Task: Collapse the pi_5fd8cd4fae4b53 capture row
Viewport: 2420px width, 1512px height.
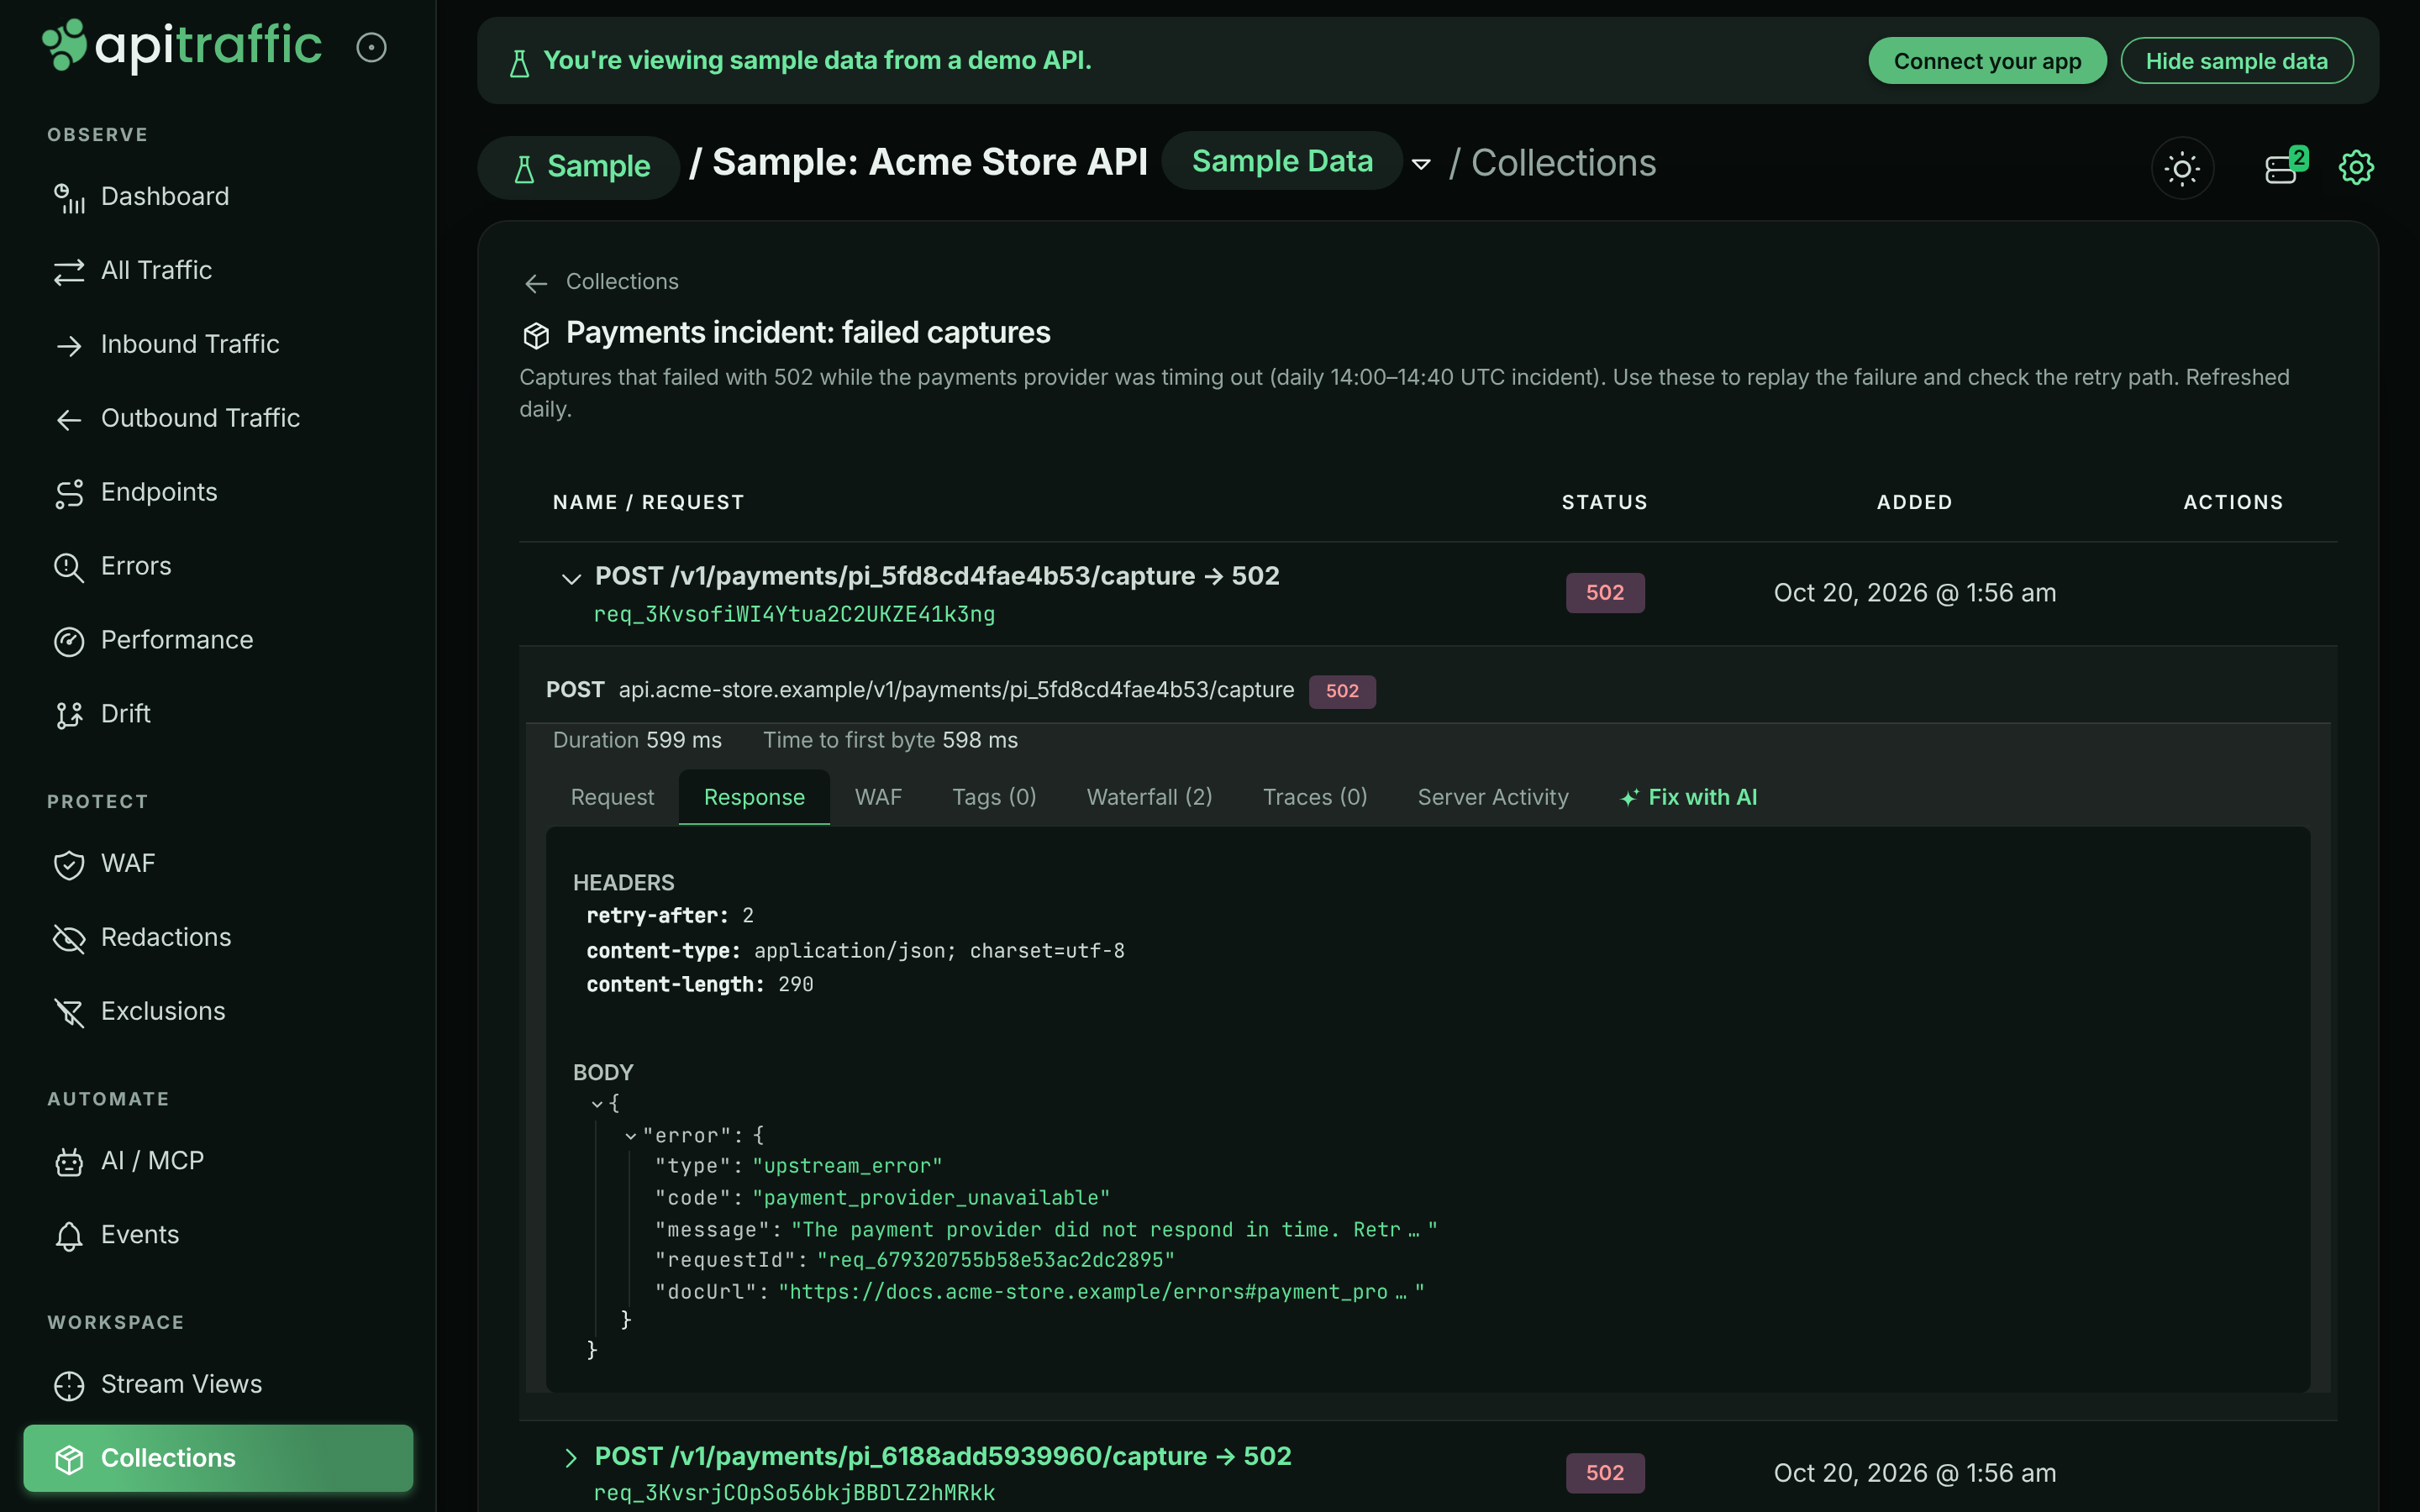Action: tap(571, 578)
